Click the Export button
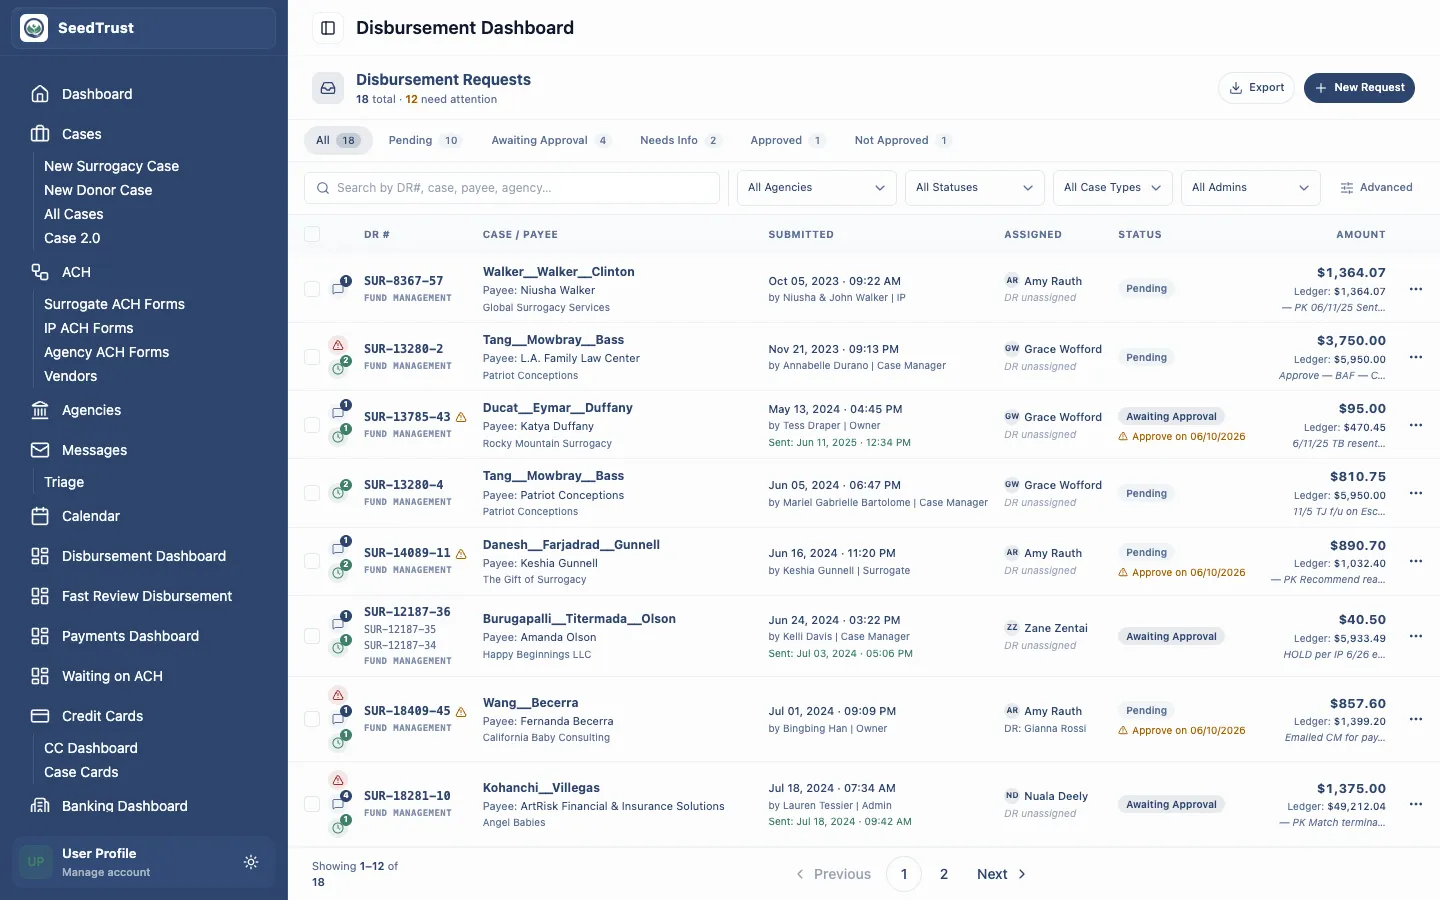 (x=1256, y=88)
